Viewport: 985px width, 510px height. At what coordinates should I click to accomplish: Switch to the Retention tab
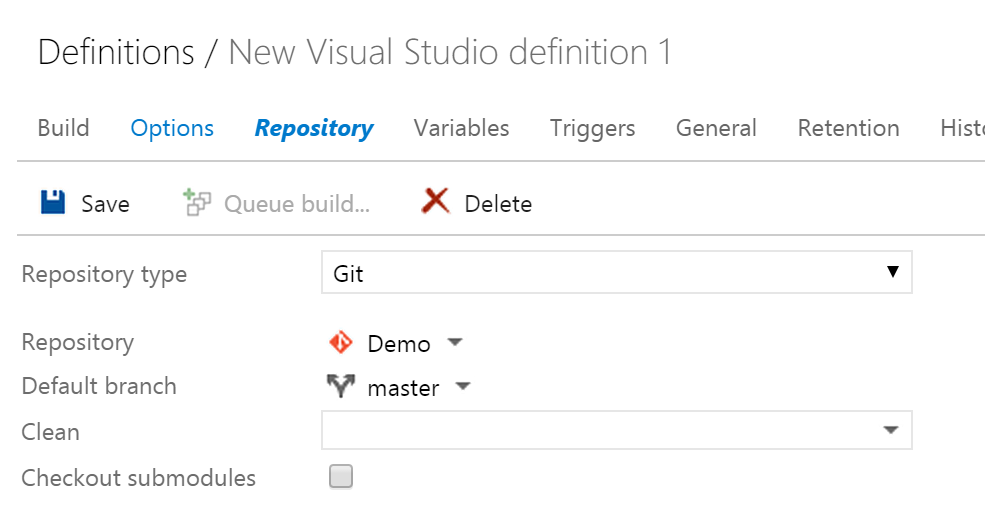848,128
